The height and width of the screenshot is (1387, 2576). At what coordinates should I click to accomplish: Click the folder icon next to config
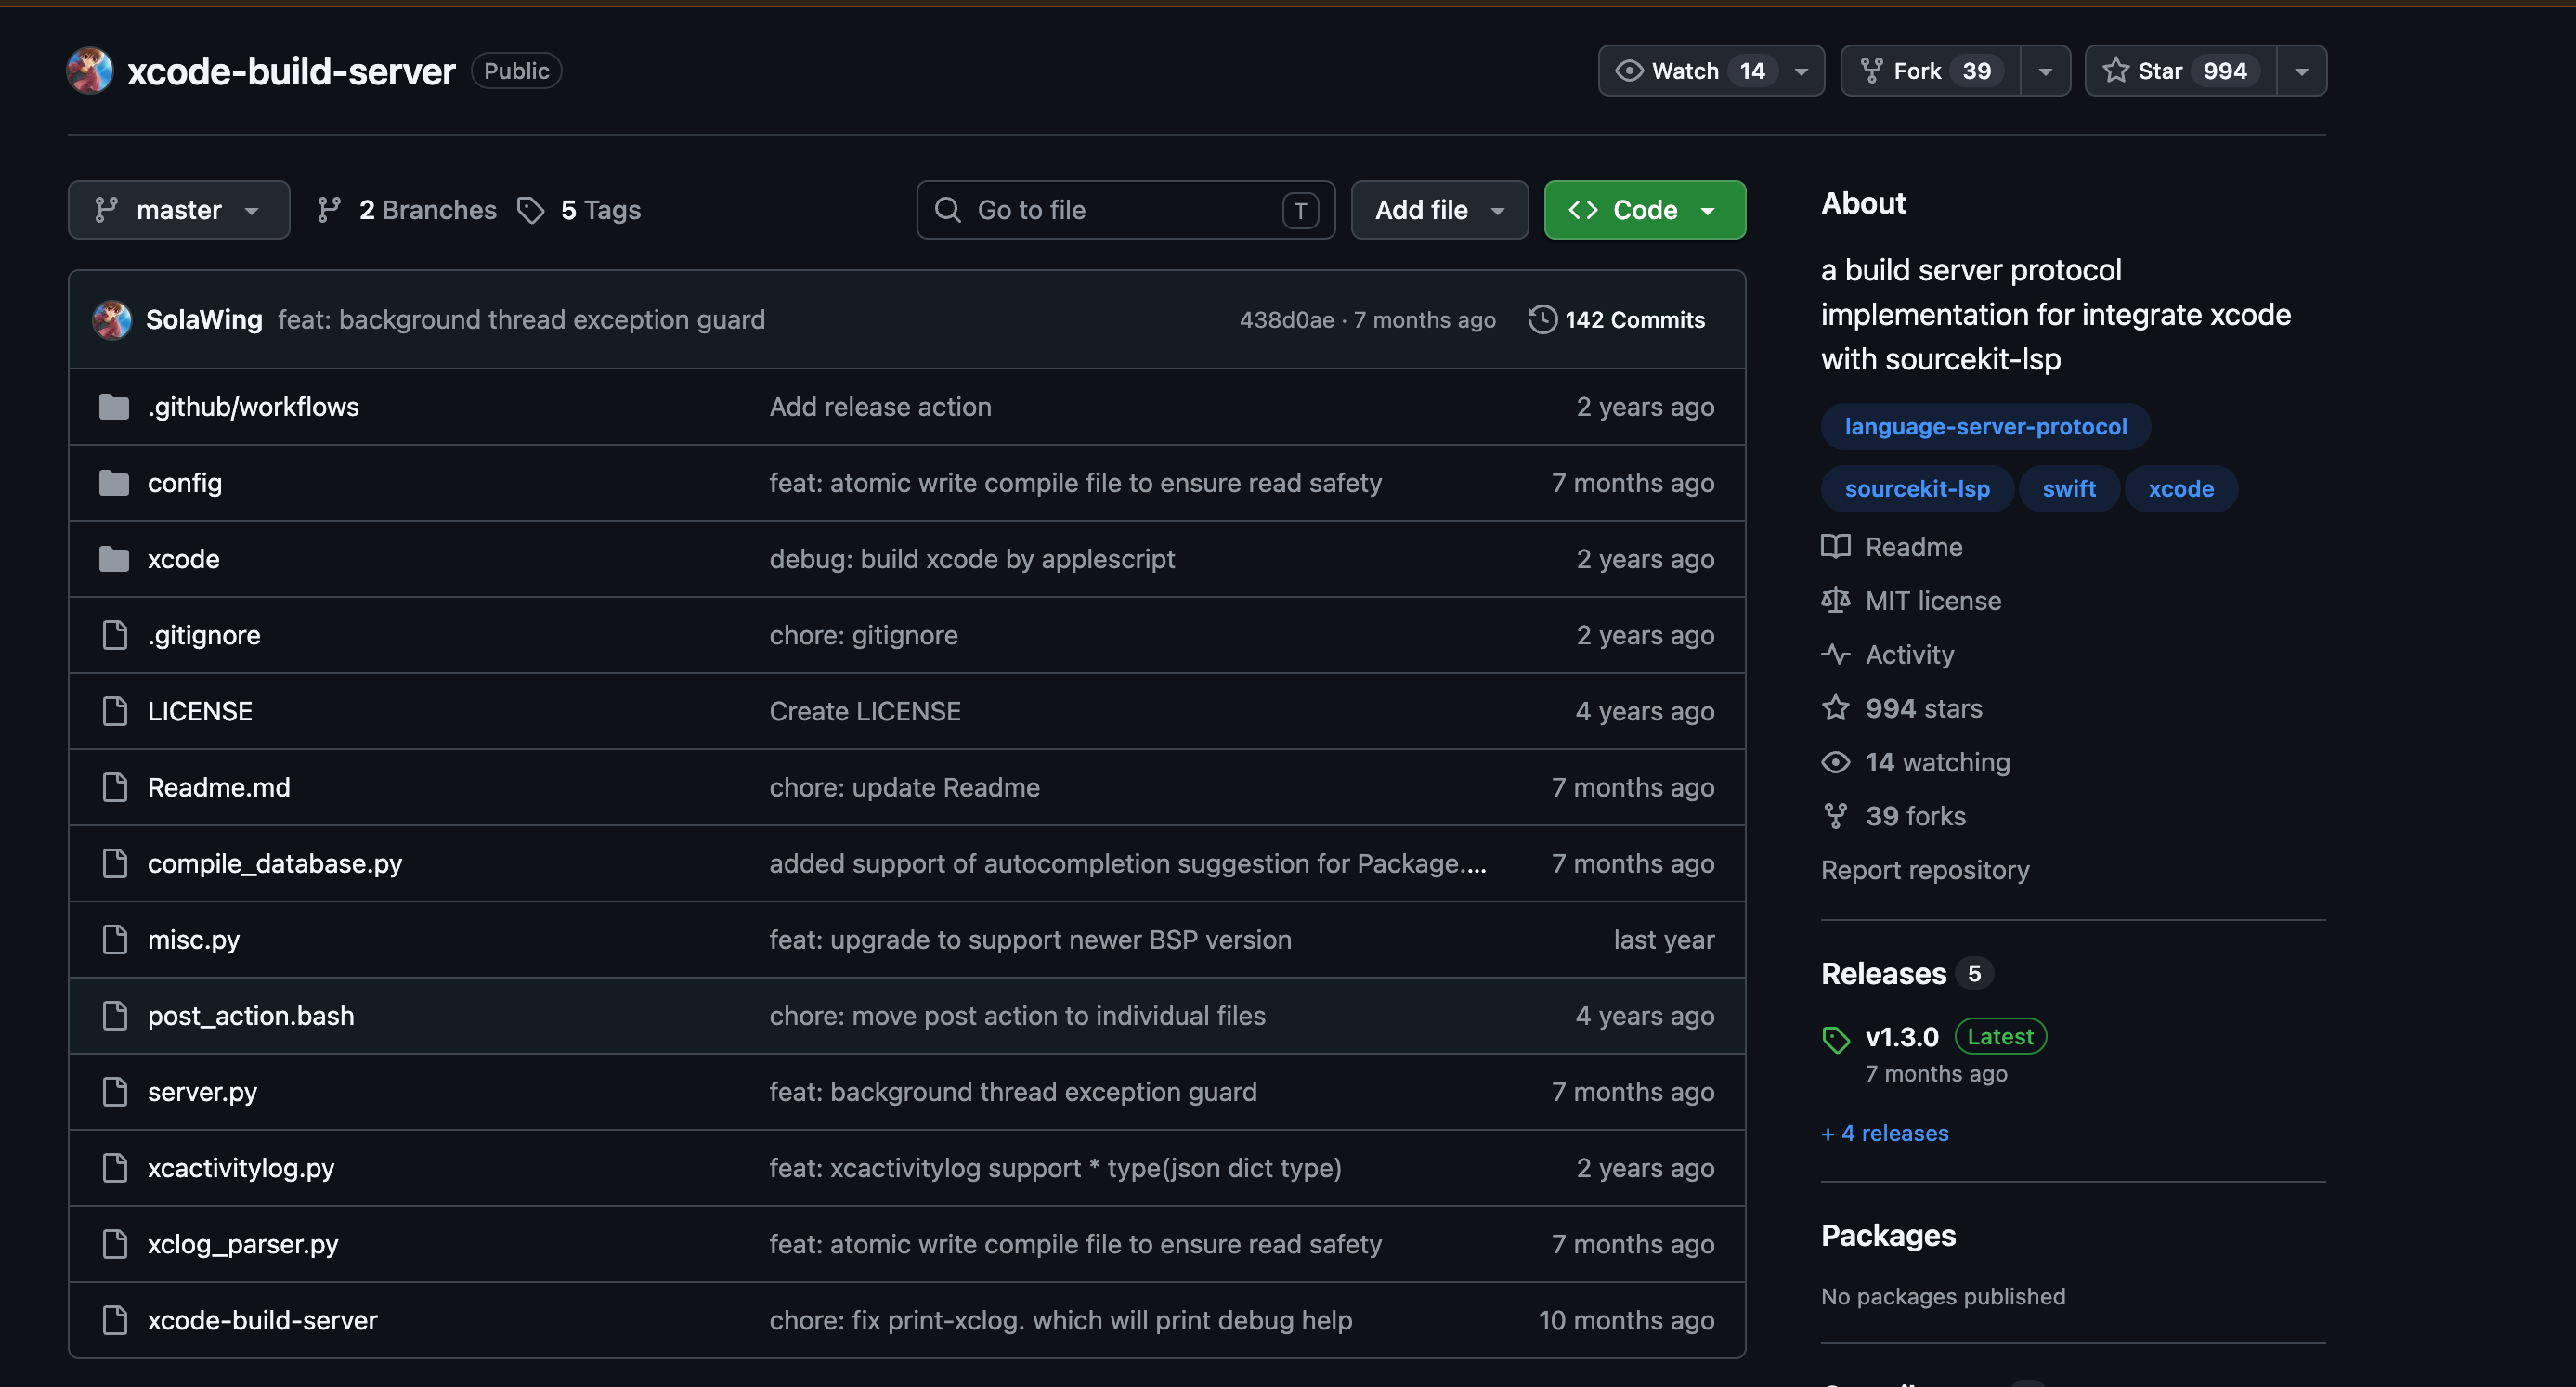[114, 483]
